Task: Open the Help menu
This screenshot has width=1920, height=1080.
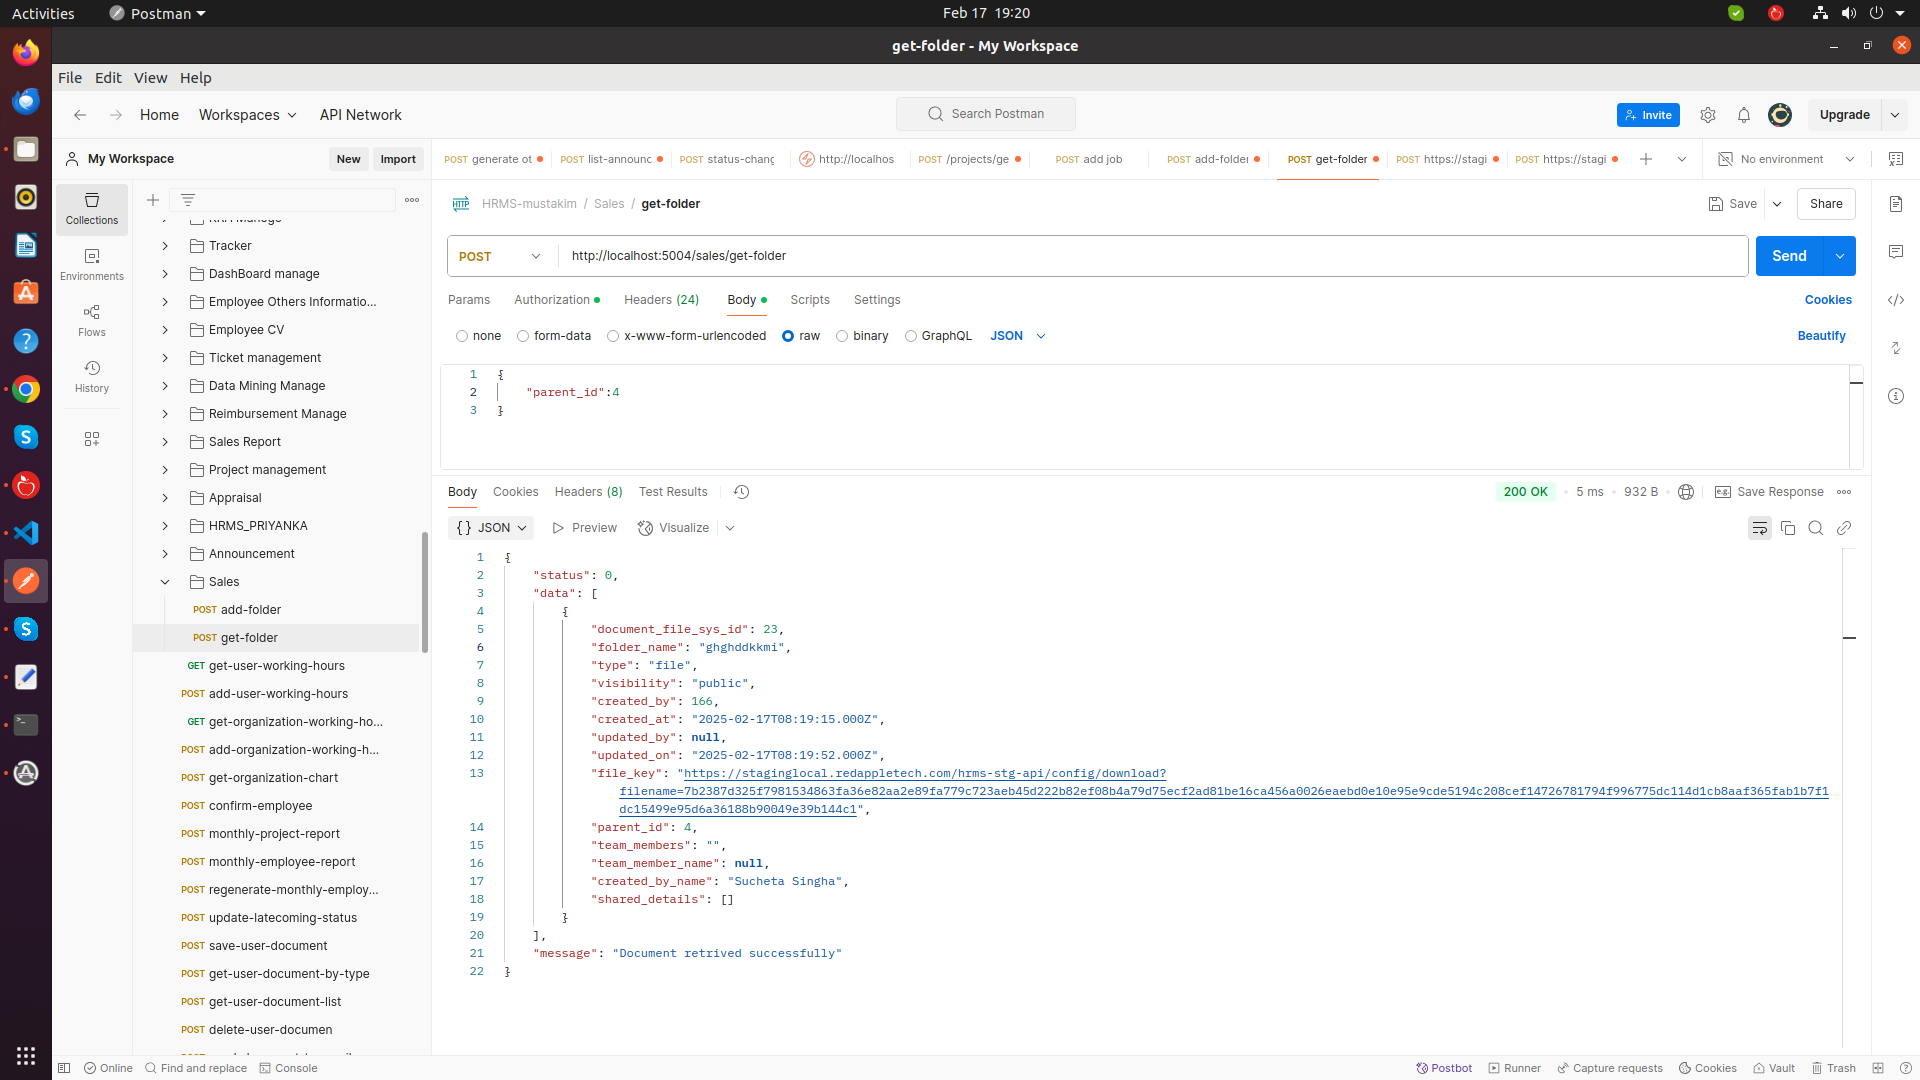Action: 196,78
